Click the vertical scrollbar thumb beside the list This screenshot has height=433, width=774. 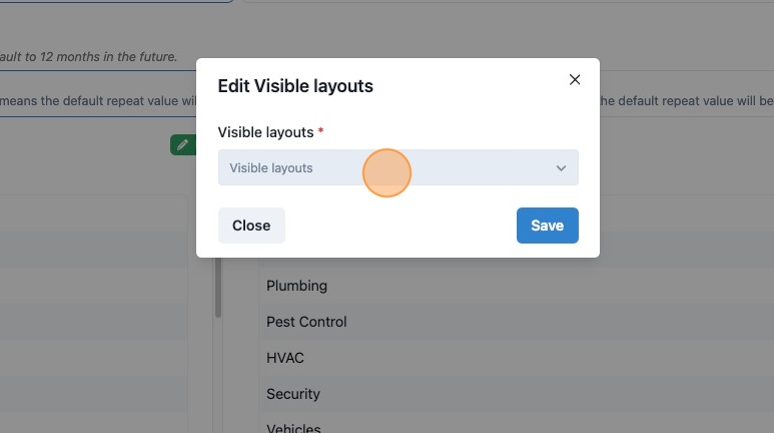click(218, 287)
